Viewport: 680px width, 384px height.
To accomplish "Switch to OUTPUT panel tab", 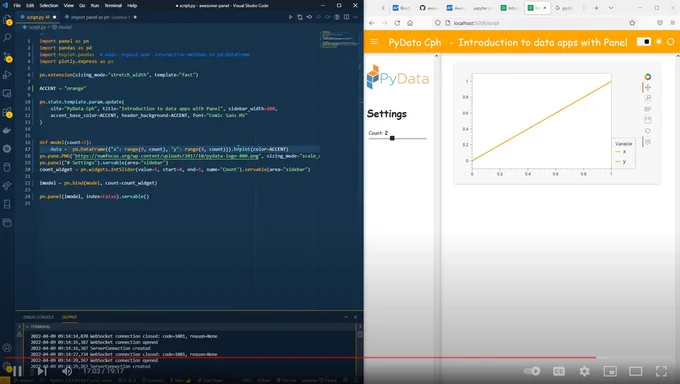I will click(x=69, y=317).
